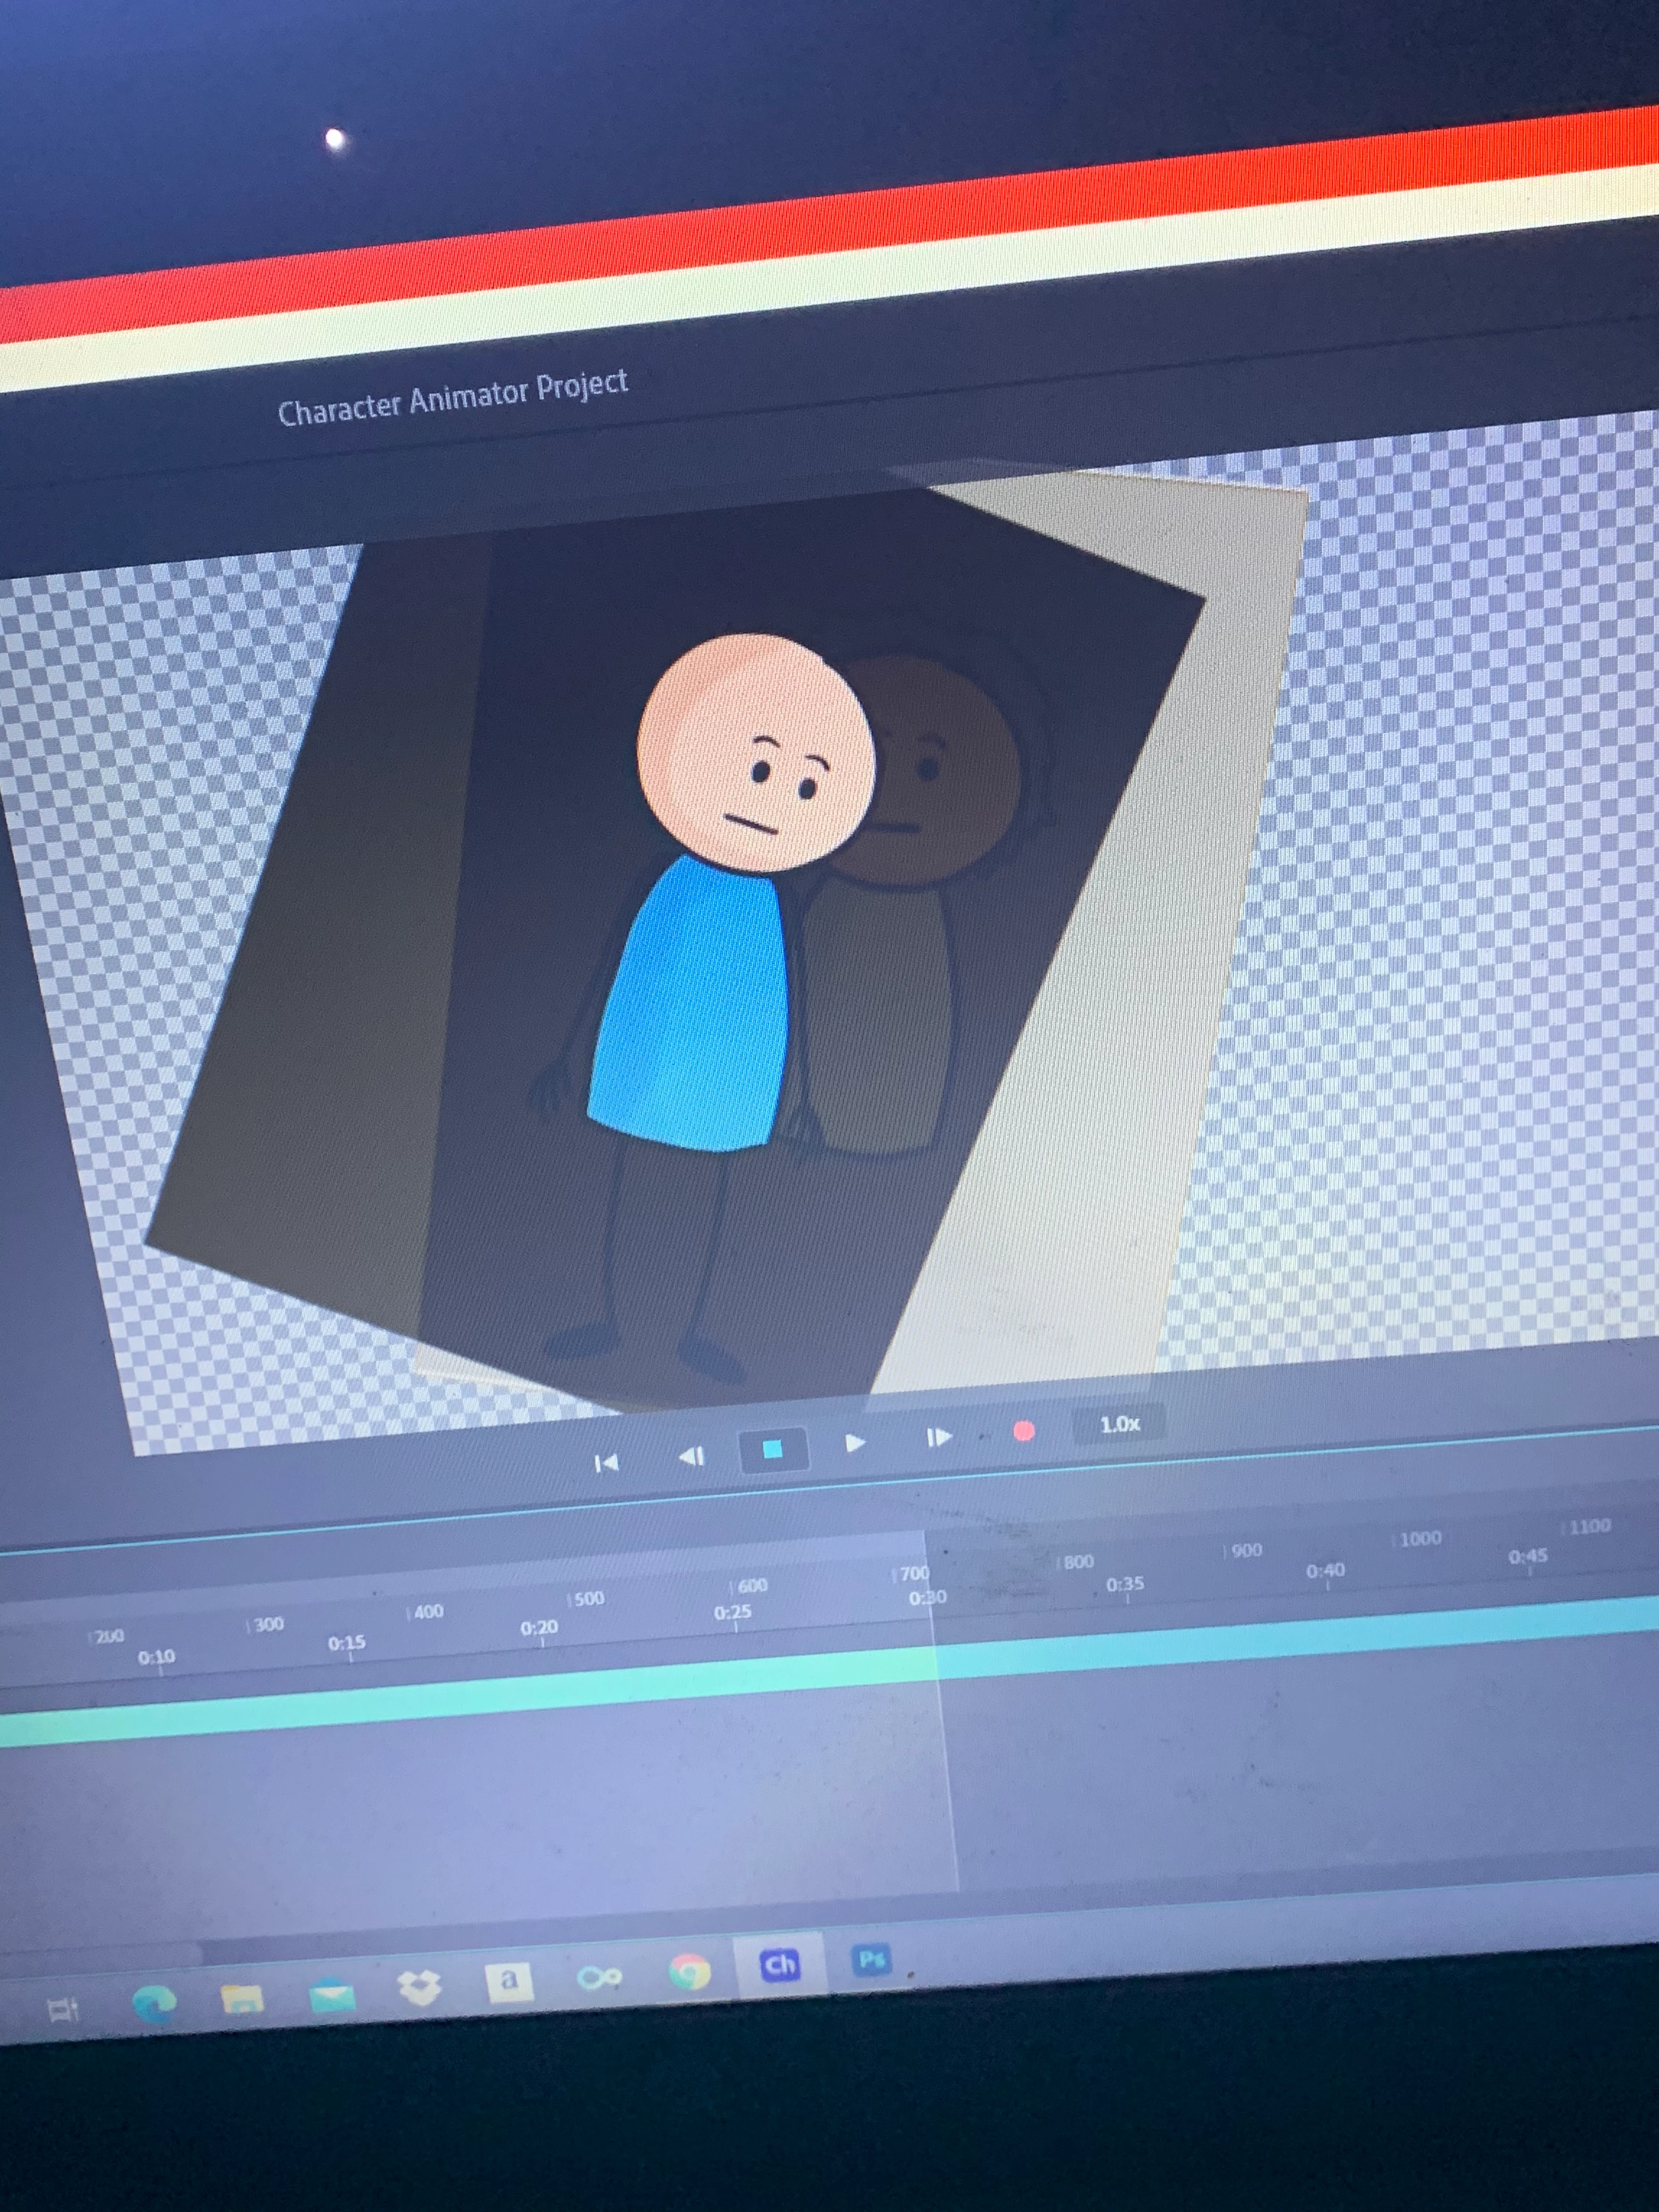The width and height of the screenshot is (1659, 2212).
Task: Start recording with the red Record button
Action: (1023, 1431)
